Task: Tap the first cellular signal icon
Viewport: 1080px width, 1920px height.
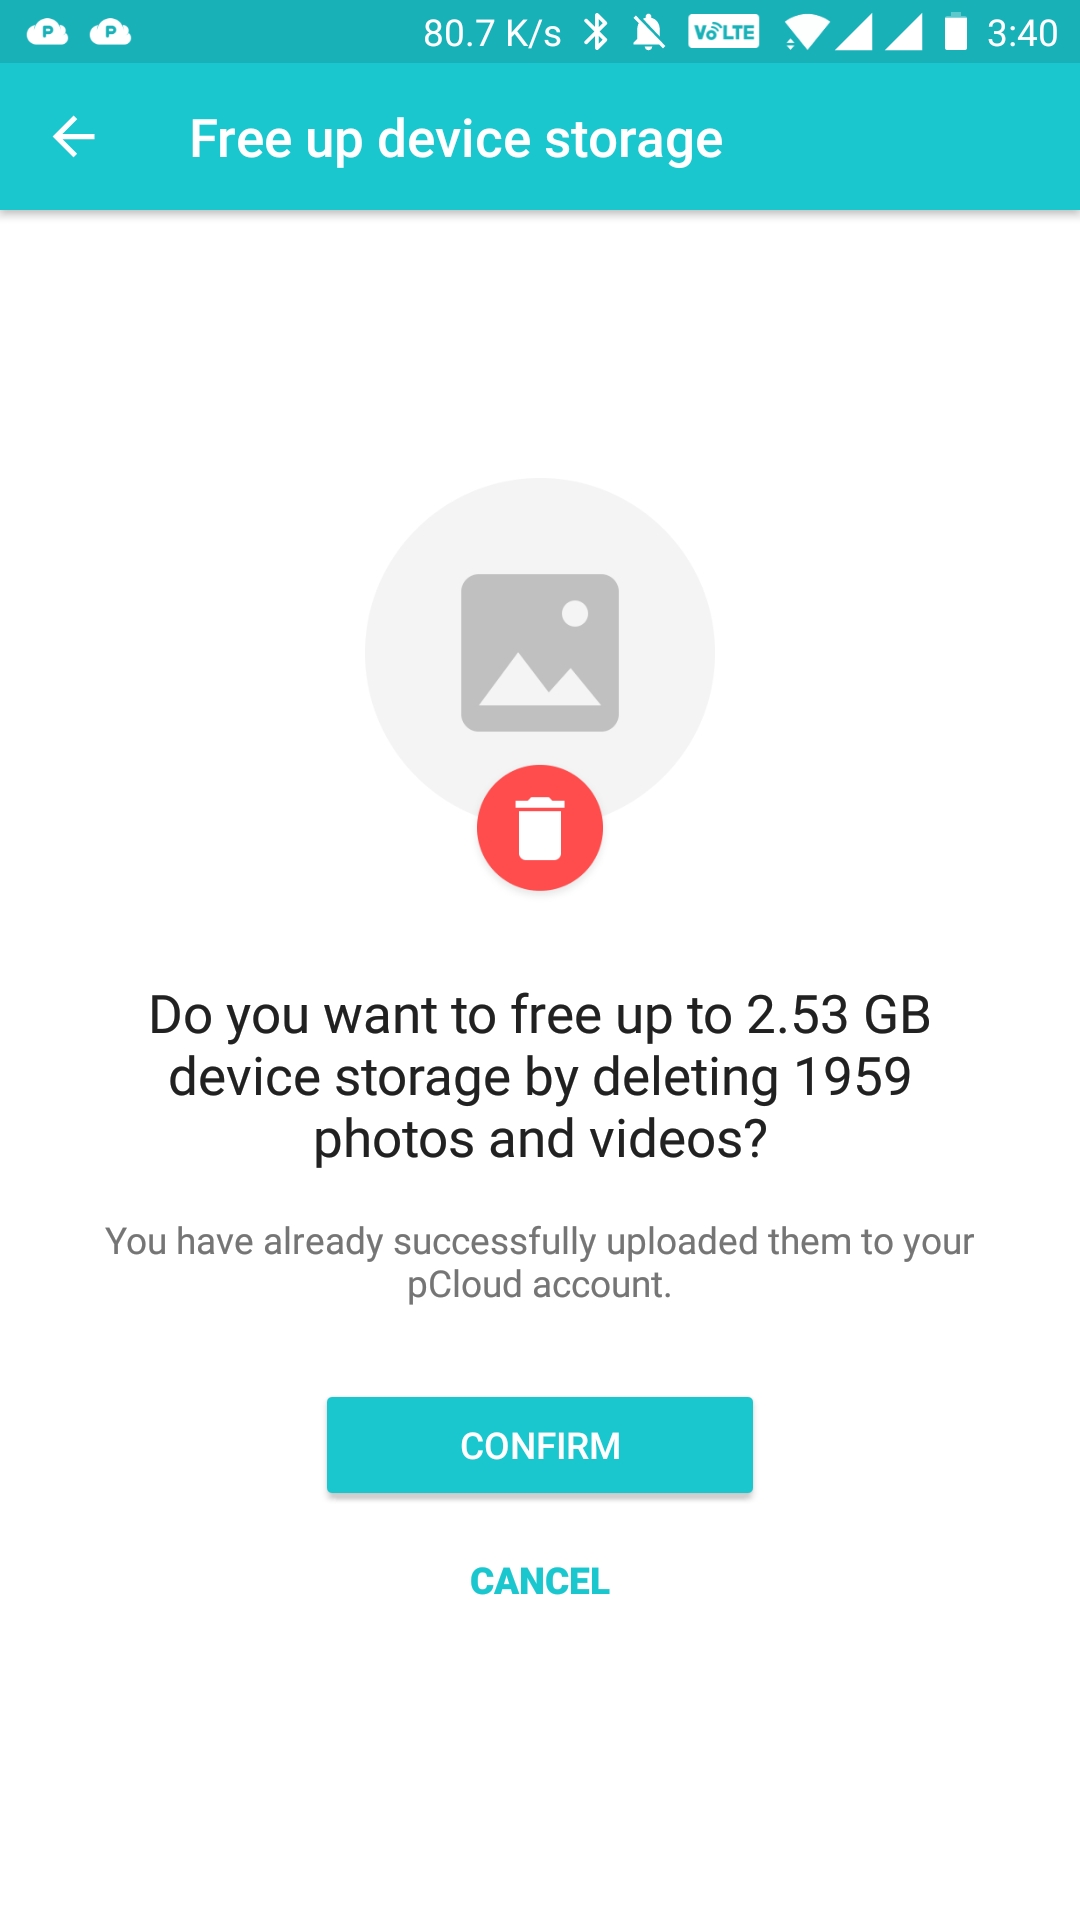Action: 854,33
